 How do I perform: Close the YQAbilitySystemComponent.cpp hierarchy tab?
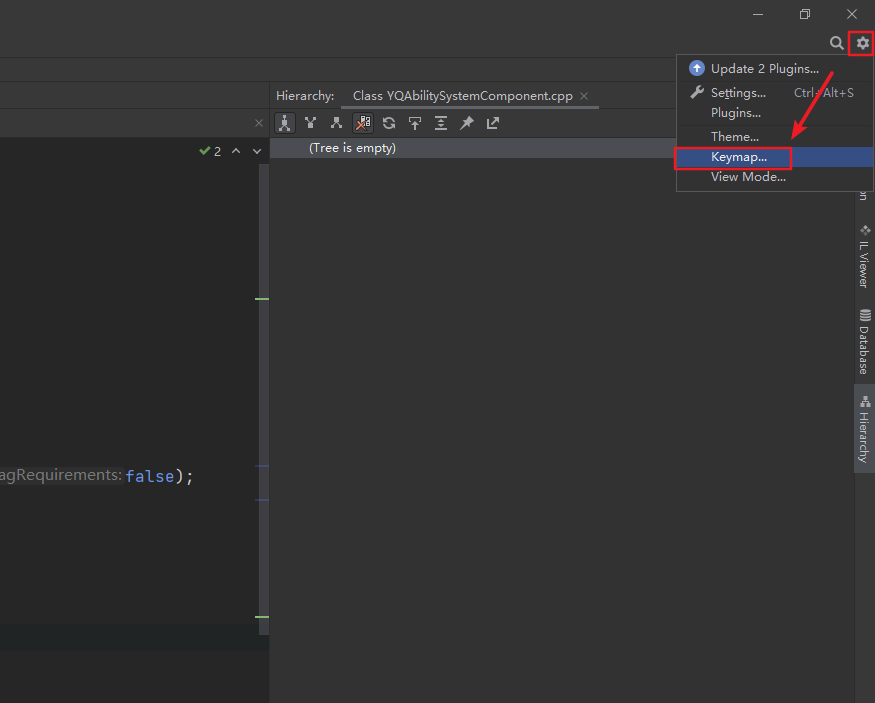tap(584, 96)
